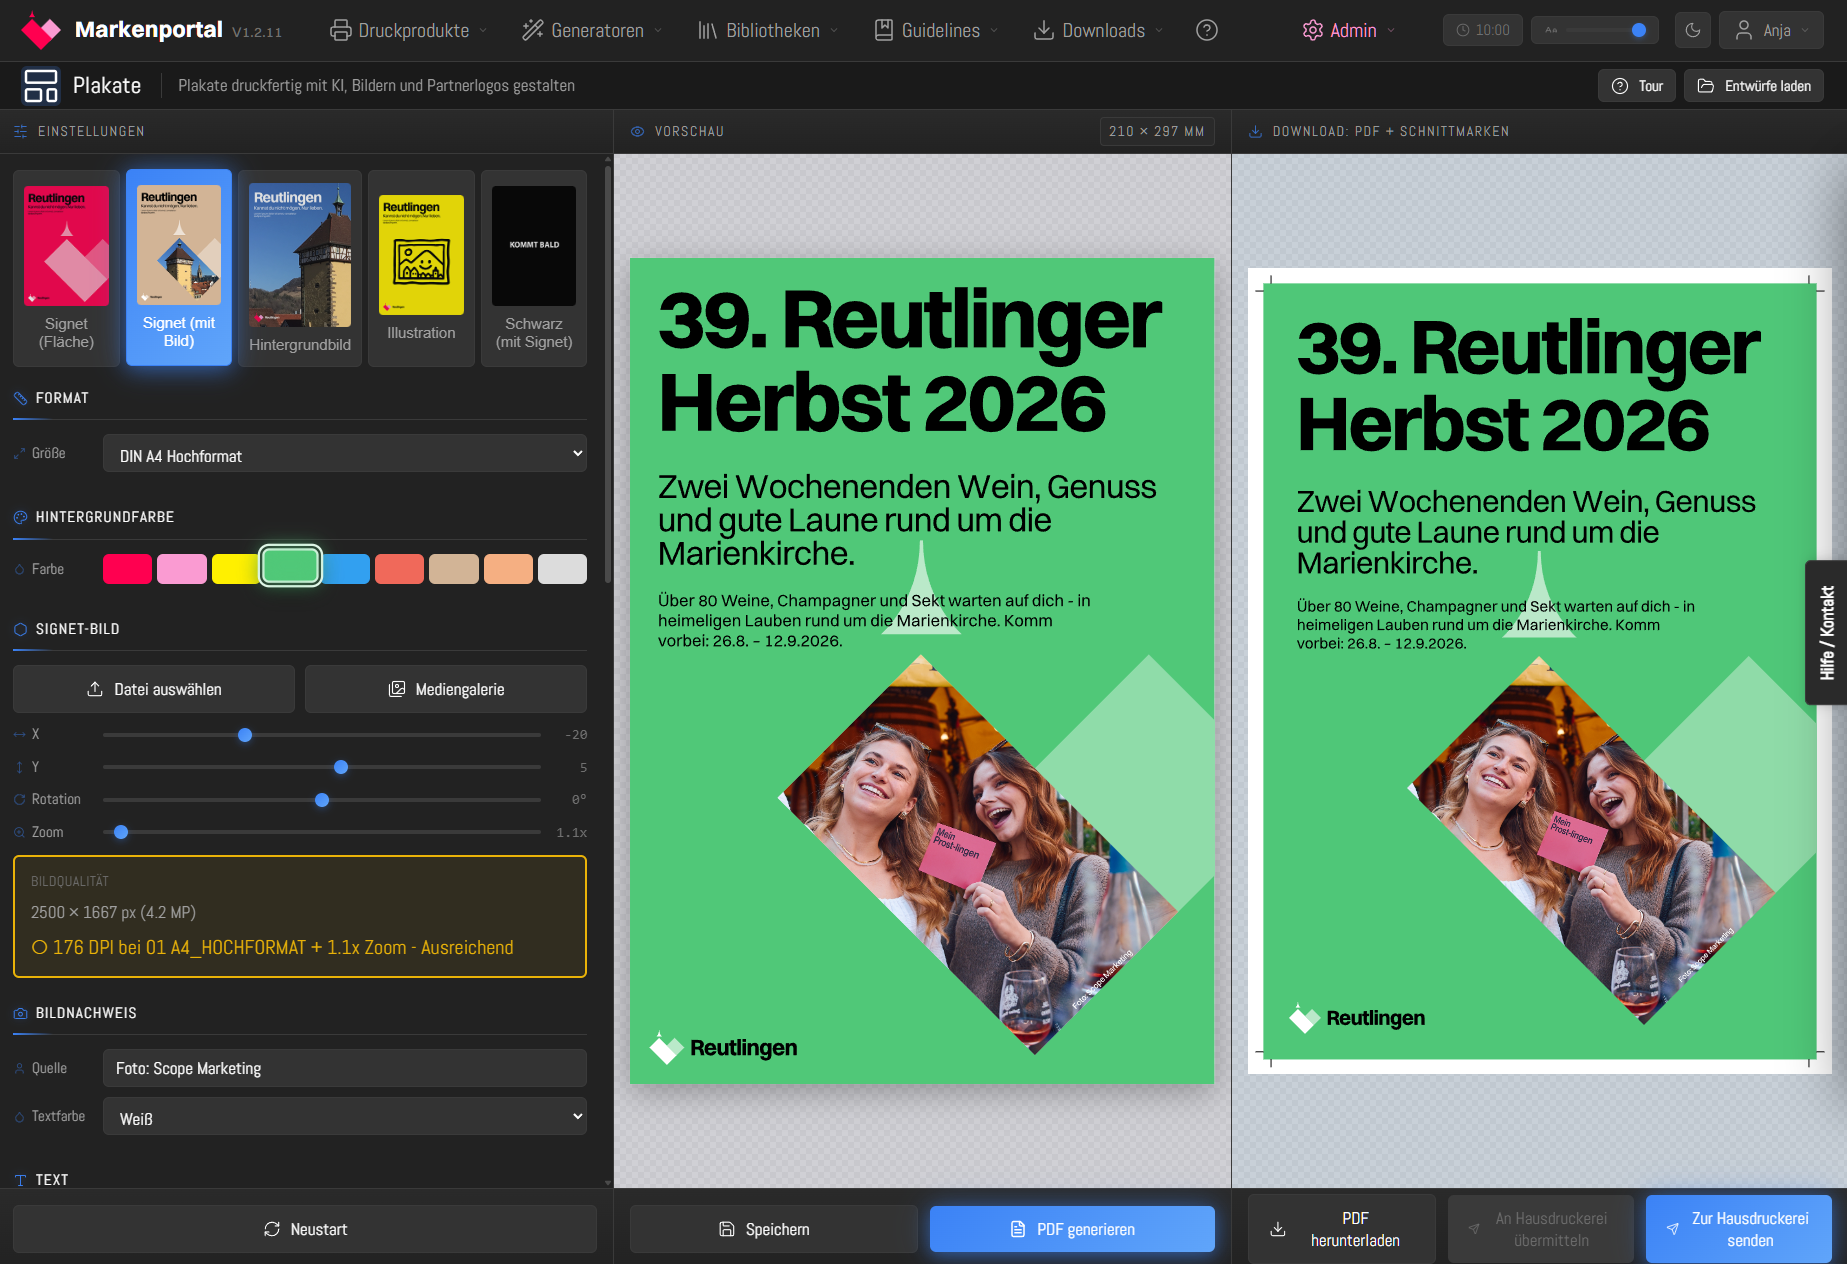The height and width of the screenshot is (1264, 1847).
Task: Choose the pink background color swatch
Action: pos(182,569)
